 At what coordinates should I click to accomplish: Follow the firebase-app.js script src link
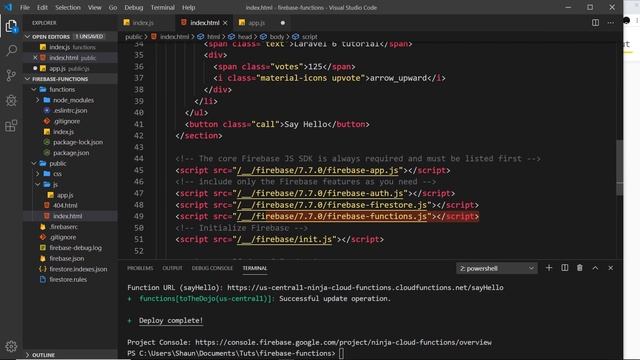point(318,170)
